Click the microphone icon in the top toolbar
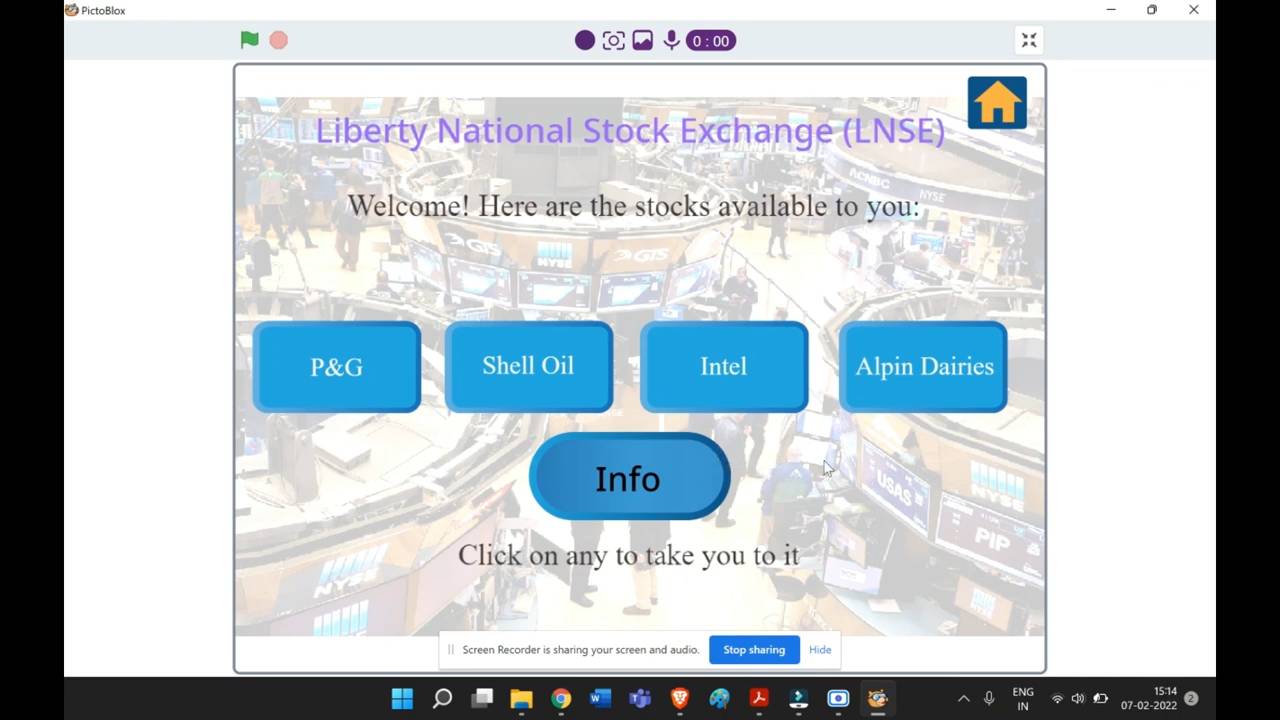Screen dimensions: 1280x720 tap(672, 41)
